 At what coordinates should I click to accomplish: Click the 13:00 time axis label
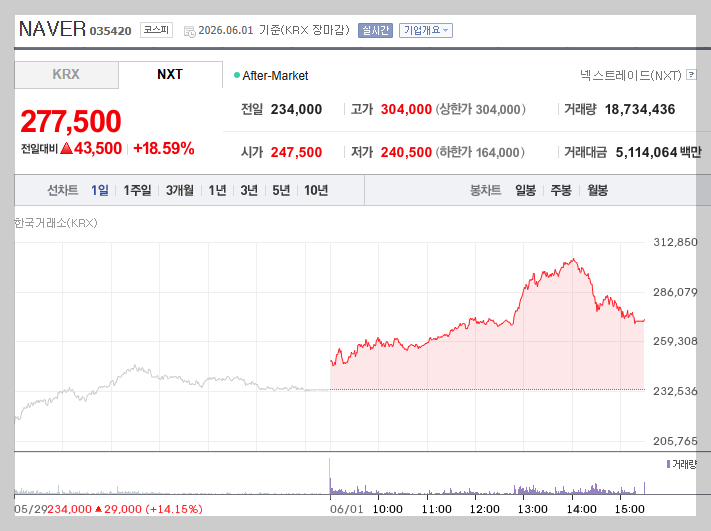pyautogui.click(x=532, y=509)
